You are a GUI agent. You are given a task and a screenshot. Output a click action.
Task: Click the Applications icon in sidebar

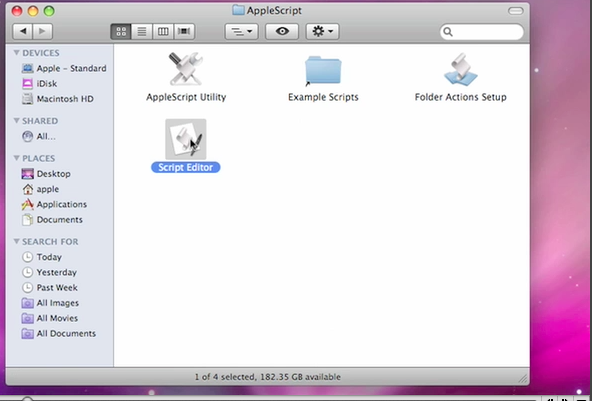tap(28, 204)
